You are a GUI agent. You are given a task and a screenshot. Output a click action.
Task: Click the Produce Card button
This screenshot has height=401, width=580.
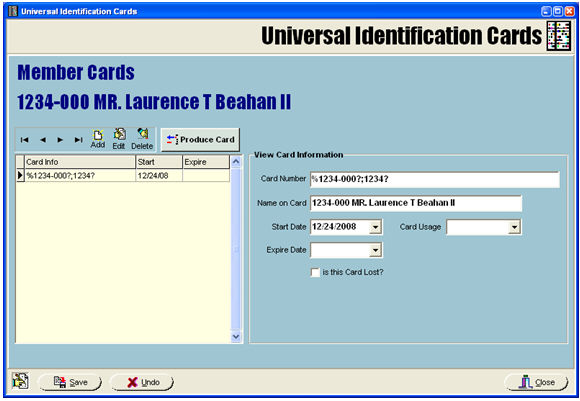coord(200,139)
